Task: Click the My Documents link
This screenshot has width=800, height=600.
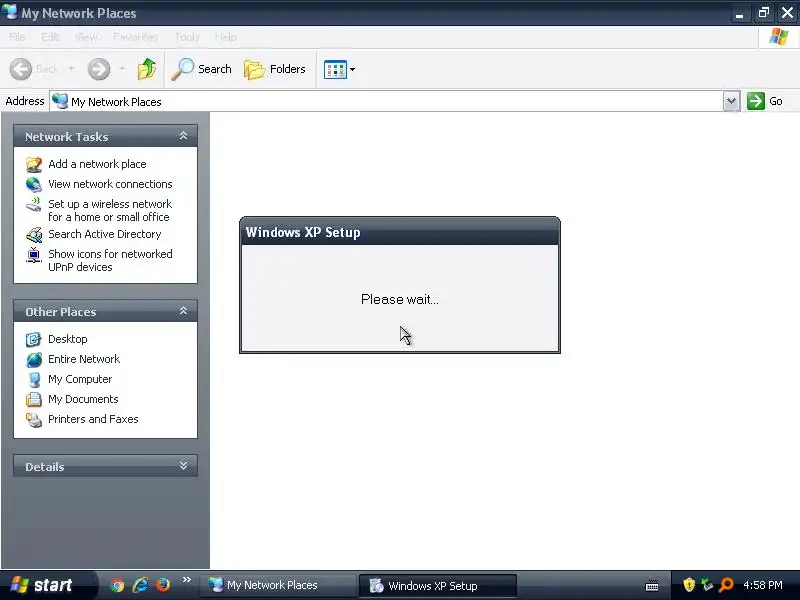Action: [83, 399]
